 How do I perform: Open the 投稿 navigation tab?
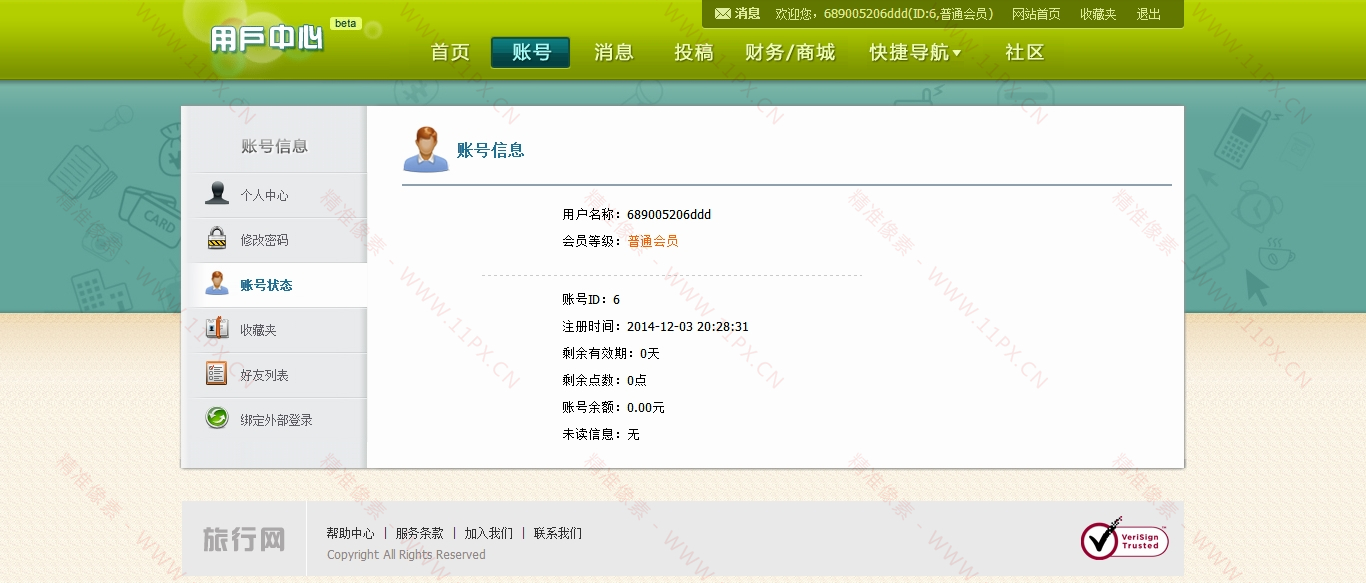[694, 52]
